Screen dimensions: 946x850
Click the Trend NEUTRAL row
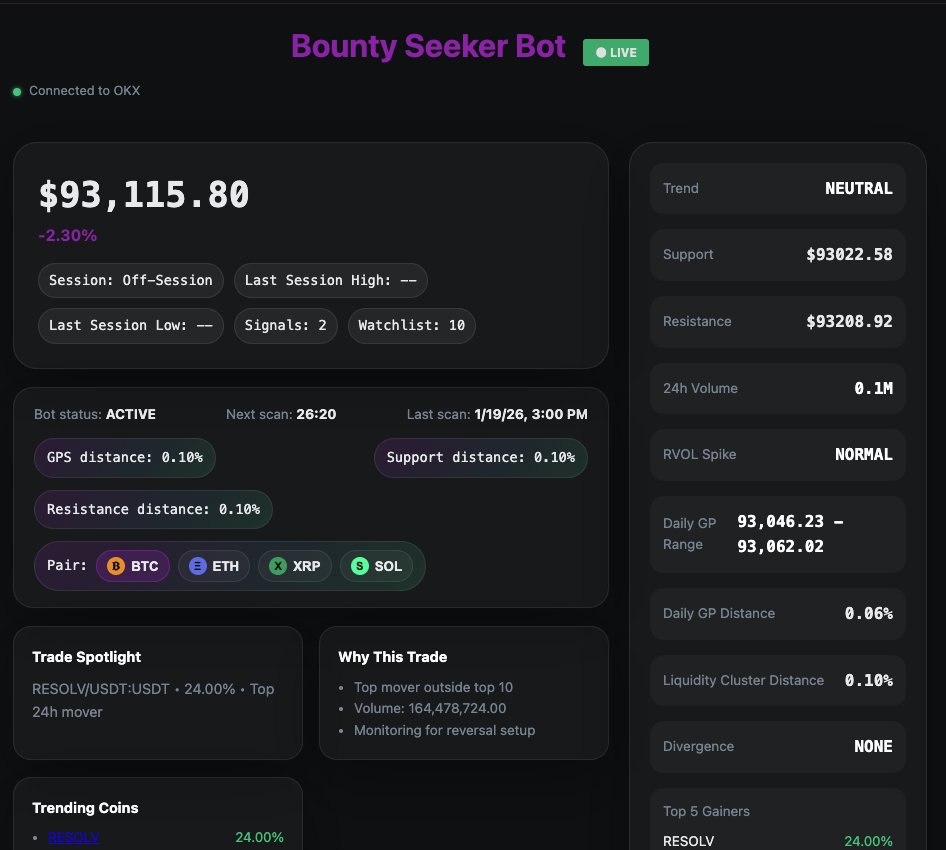tap(778, 188)
